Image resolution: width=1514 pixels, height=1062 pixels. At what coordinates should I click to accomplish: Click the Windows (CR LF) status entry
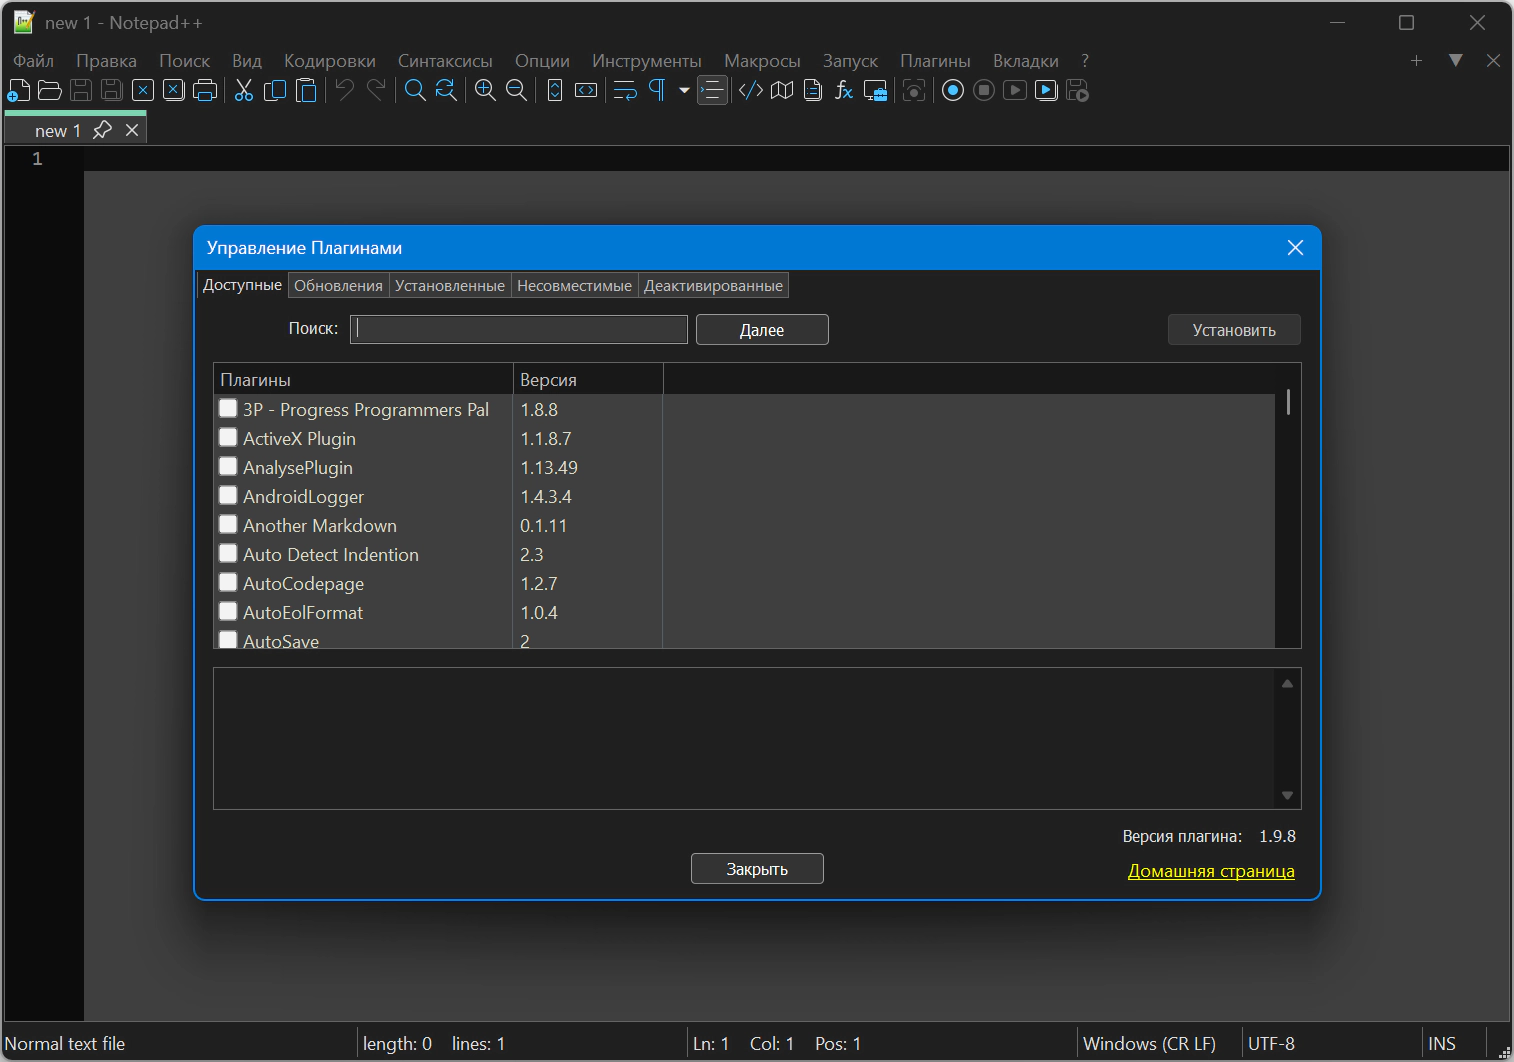[1149, 1044]
